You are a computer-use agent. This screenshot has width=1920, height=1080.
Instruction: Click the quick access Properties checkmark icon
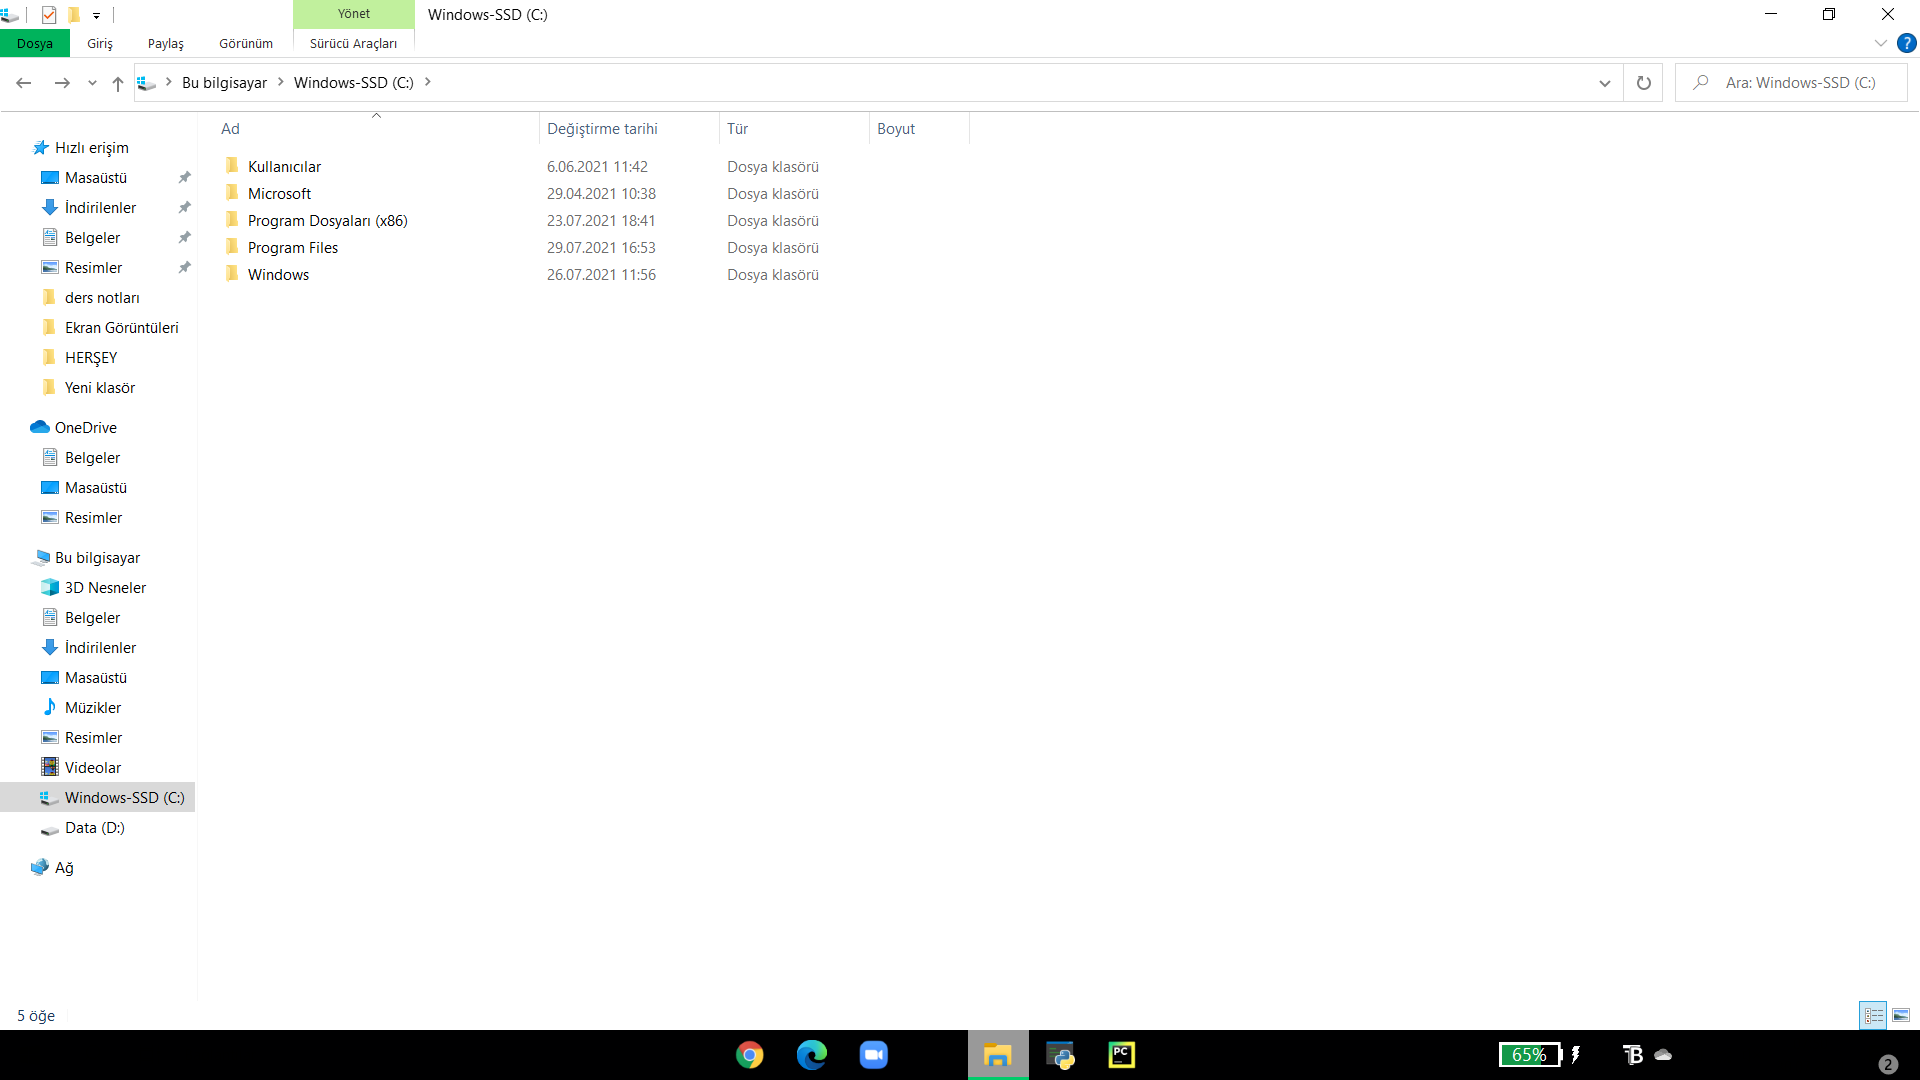tap(49, 15)
